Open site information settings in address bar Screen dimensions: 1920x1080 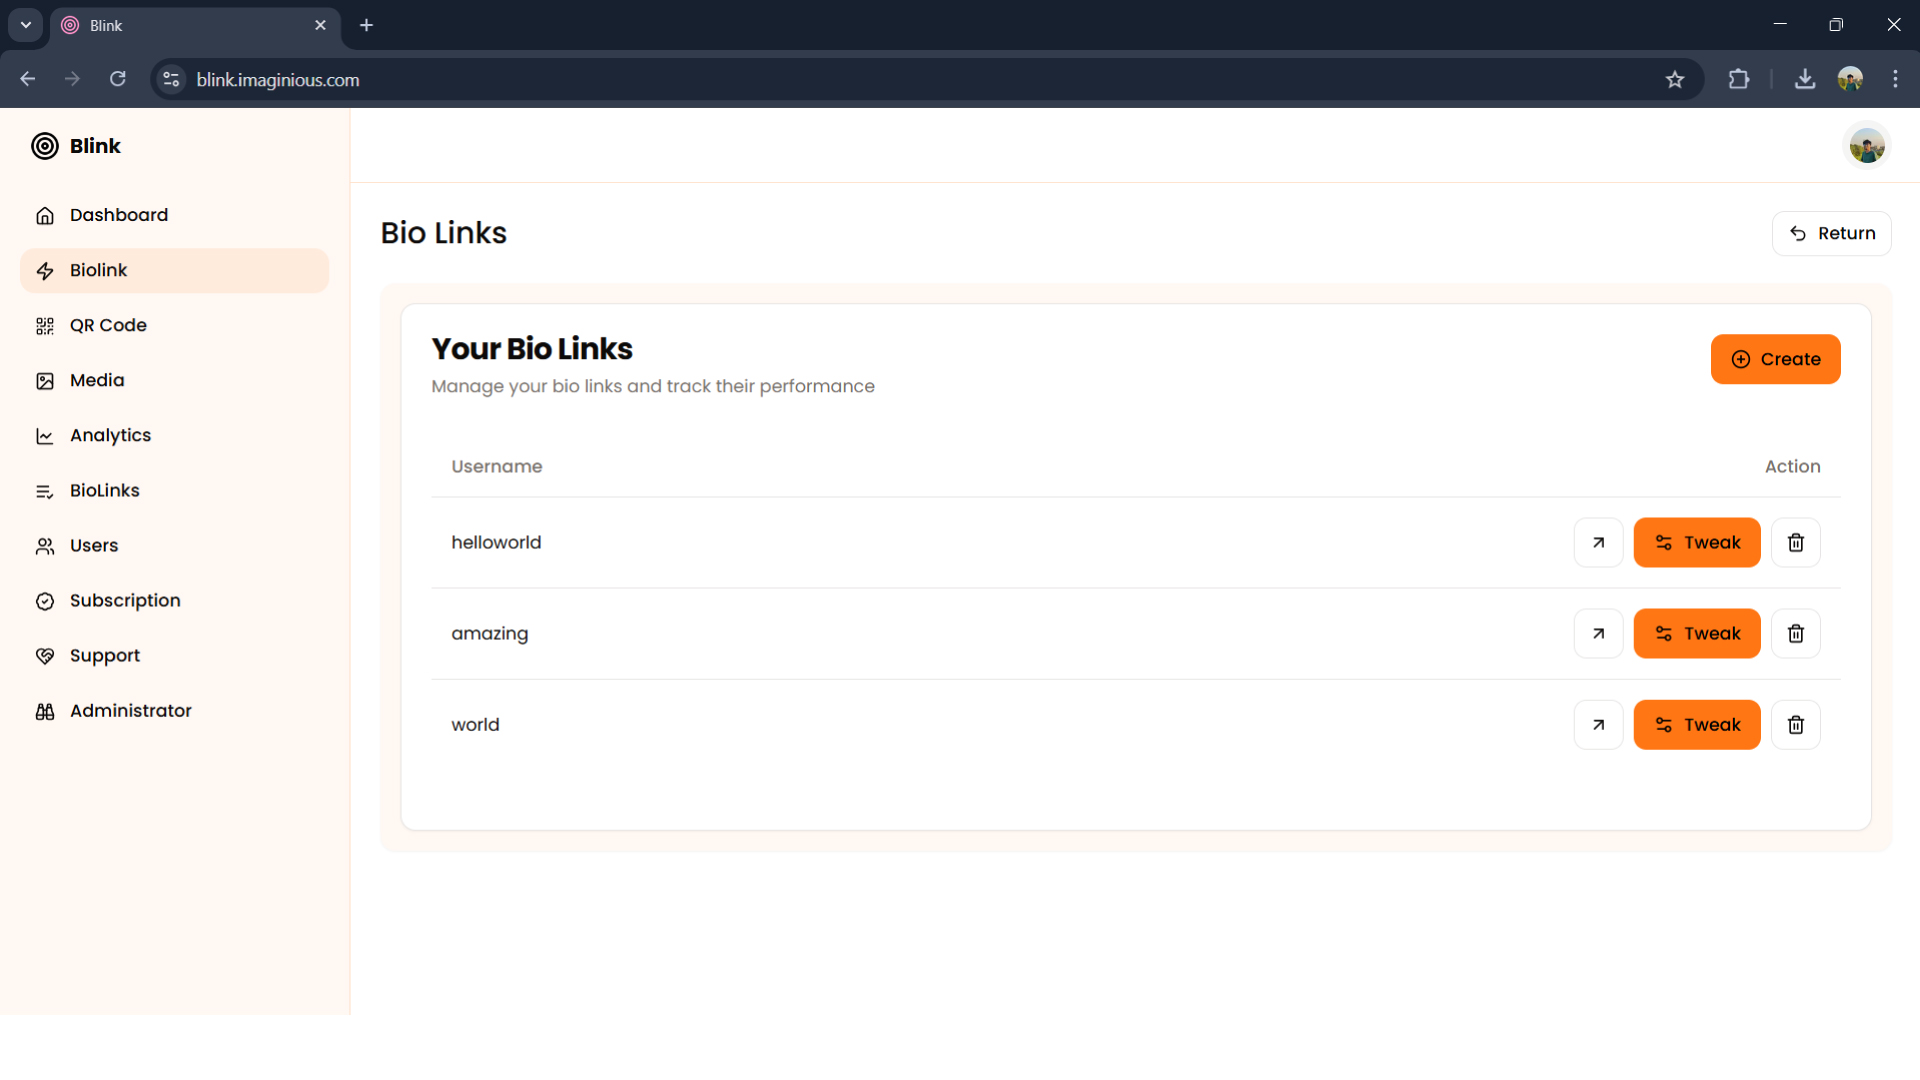[171, 79]
